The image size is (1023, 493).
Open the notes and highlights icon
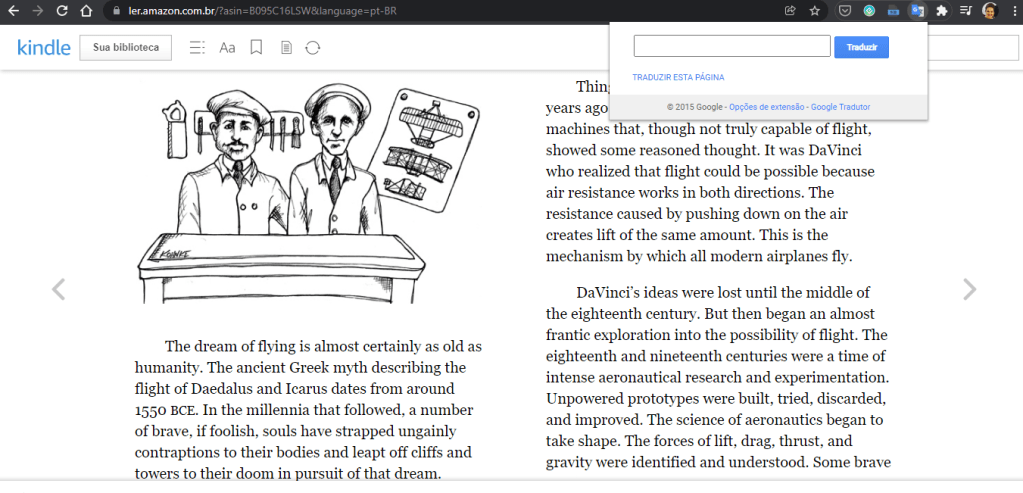pyautogui.click(x=286, y=47)
